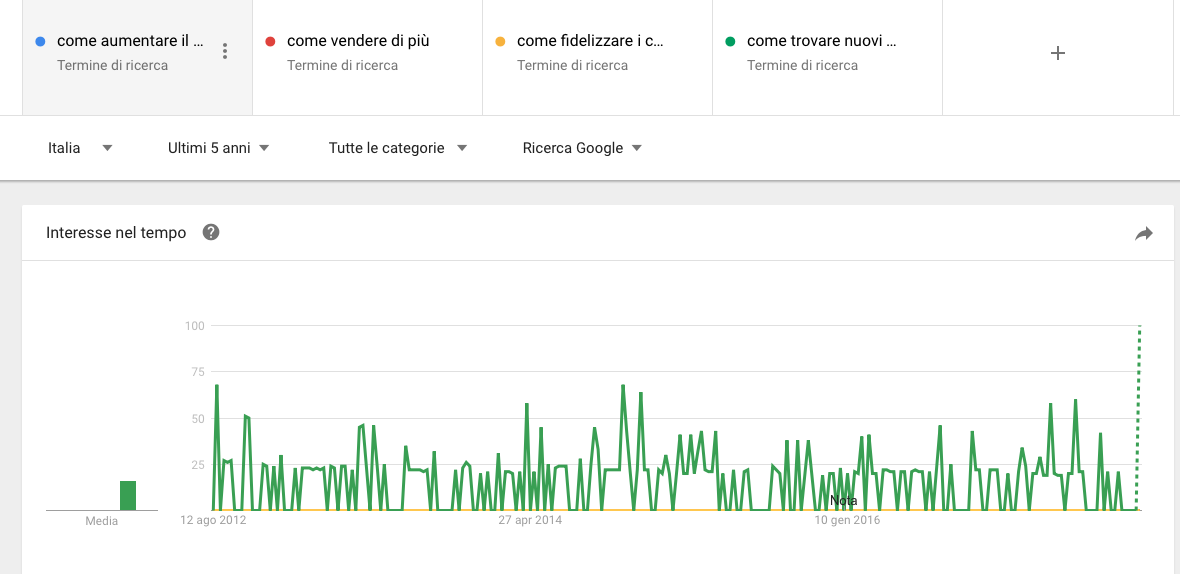
Task: Click the Interesse nel tempo heading
Action: point(116,233)
